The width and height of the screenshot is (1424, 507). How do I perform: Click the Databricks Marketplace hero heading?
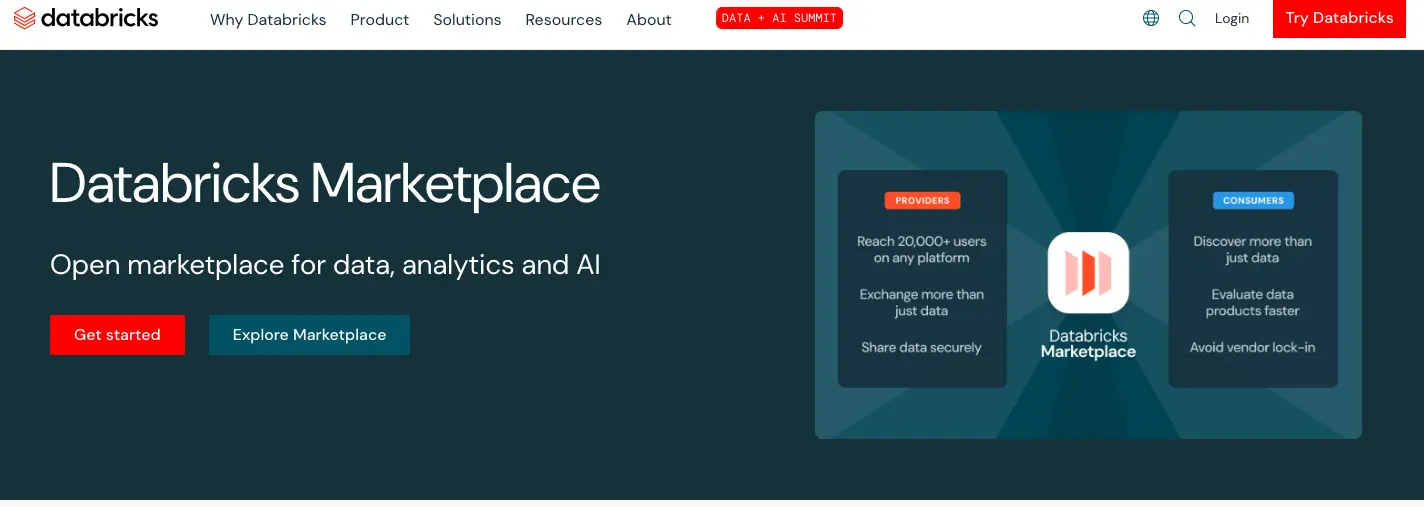pyautogui.click(x=325, y=185)
